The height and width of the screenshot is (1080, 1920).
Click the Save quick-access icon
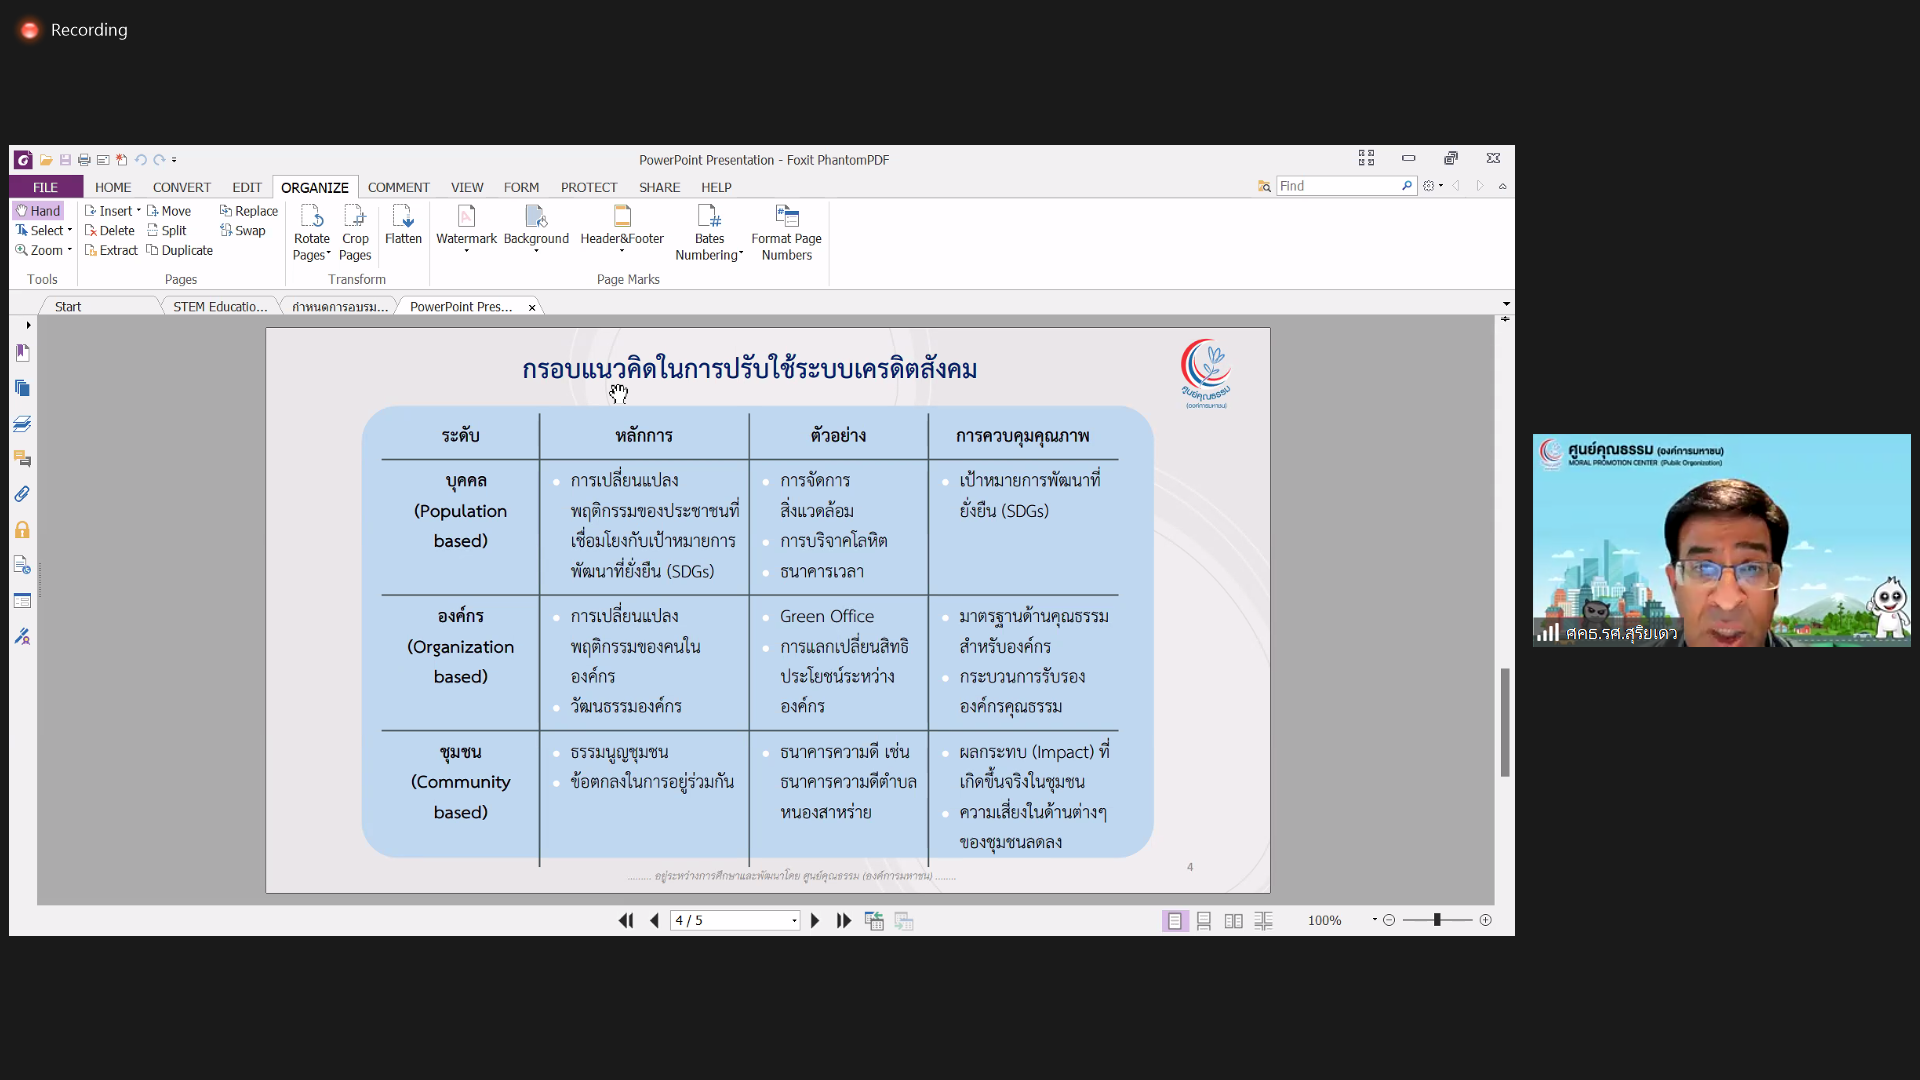(65, 160)
